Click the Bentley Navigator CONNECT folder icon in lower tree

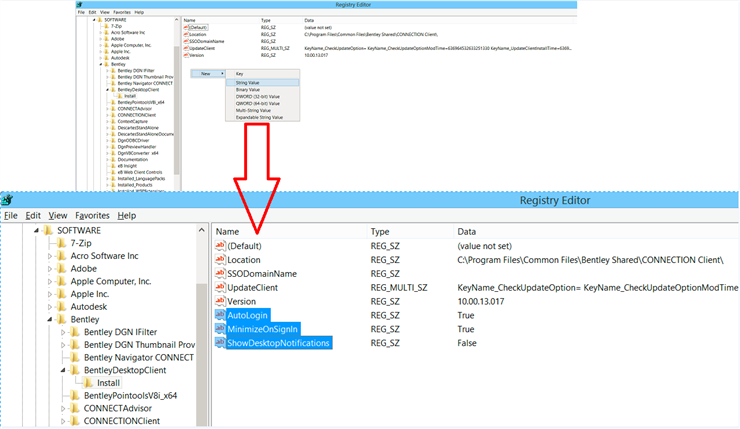pyautogui.click(x=75, y=357)
